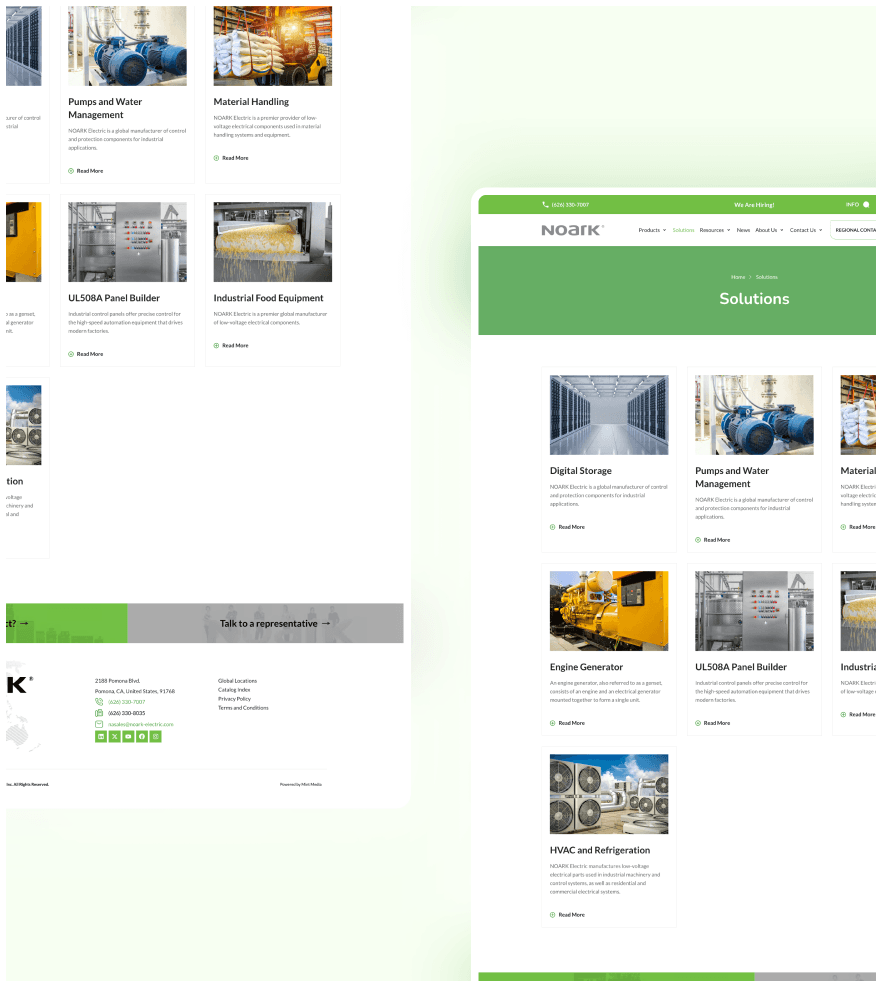
Task: Click Read More under UL508A Panel Builder, right page
Action: point(713,723)
